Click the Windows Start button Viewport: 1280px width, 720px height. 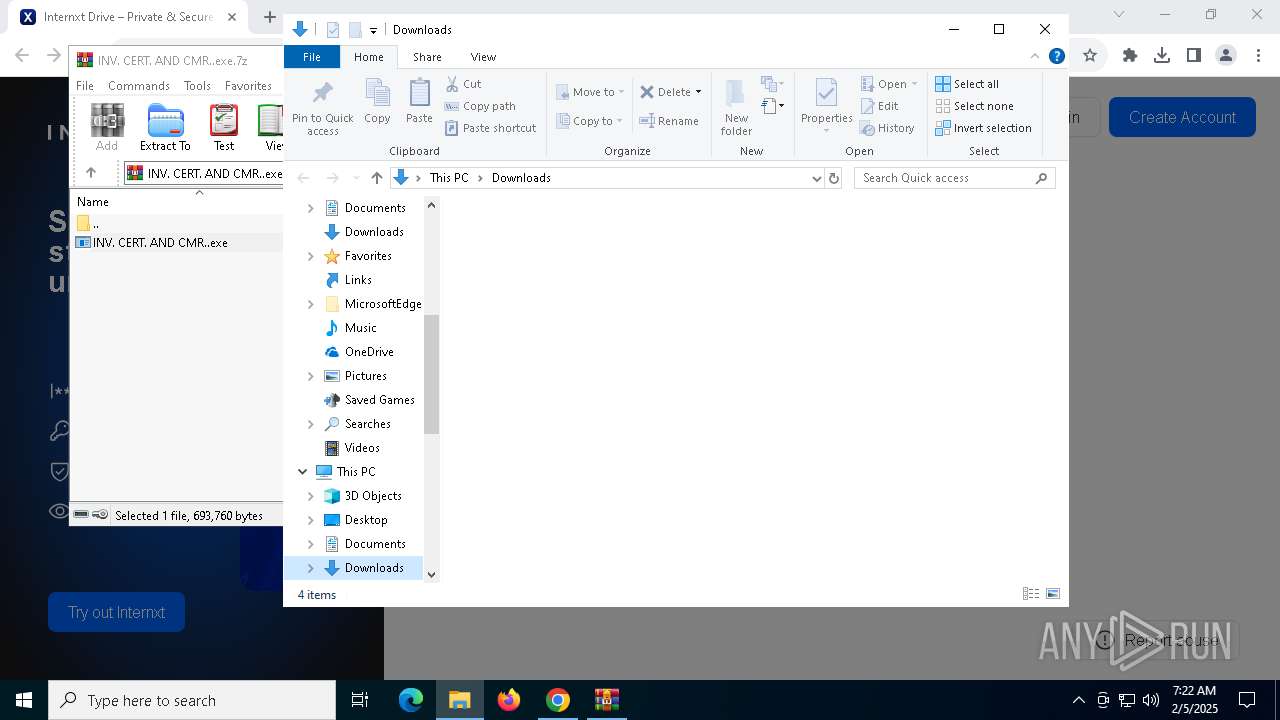[x=24, y=700]
